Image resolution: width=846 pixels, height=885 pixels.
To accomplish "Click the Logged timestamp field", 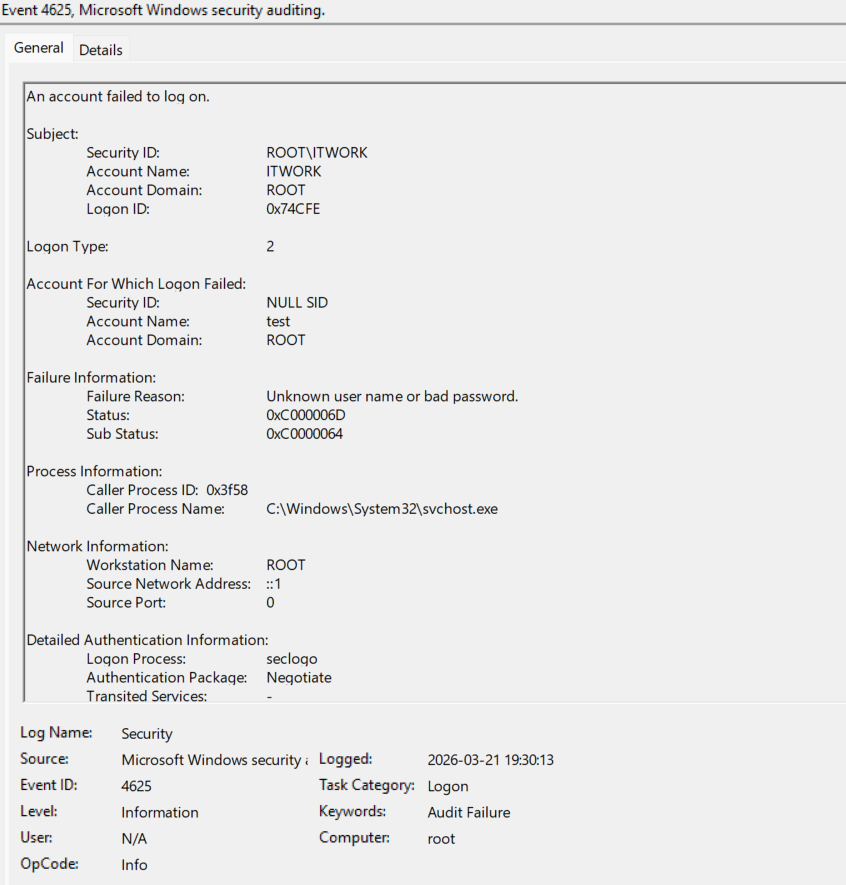I will (x=490, y=760).
